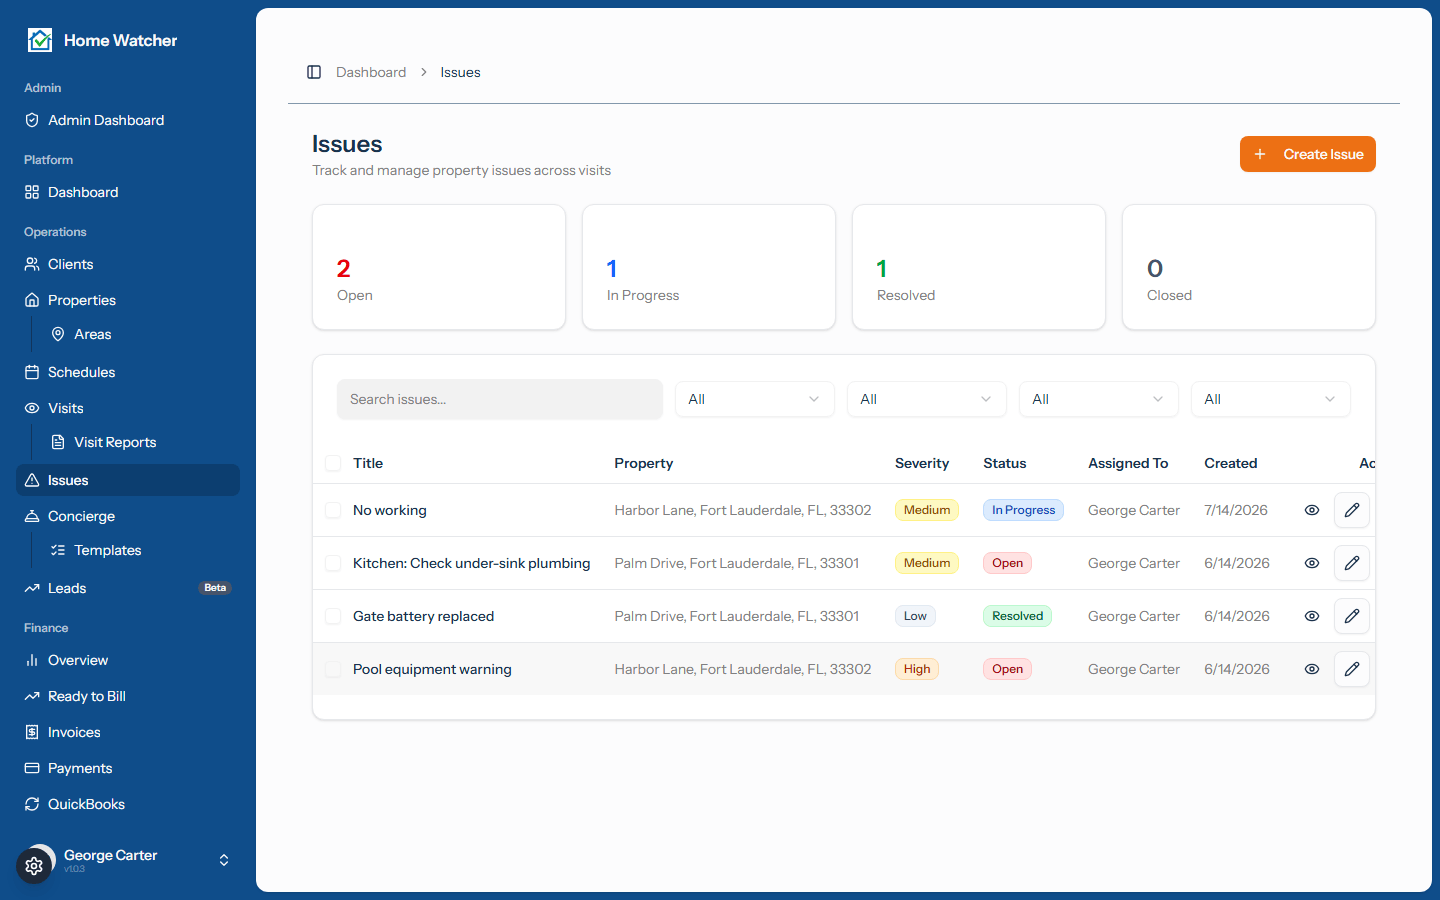View 'Kitchen: Check under-sink plumbing' via eye icon
Viewport: 1440px width, 900px height.
1312,563
